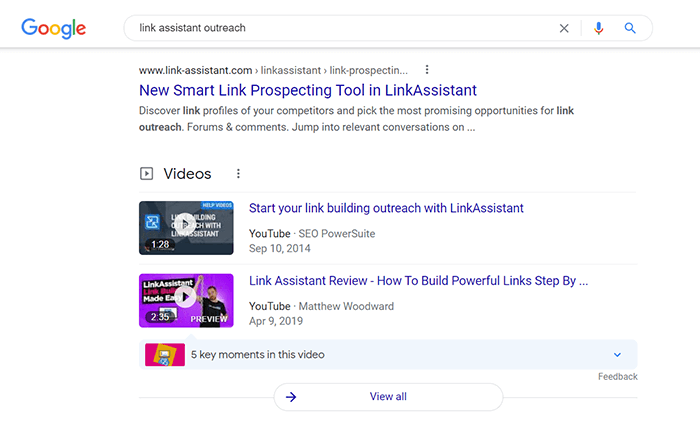Click 'YouTube · Matthew Woodward' source text
This screenshot has width=700, height=433.
pyautogui.click(x=321, y=307)
